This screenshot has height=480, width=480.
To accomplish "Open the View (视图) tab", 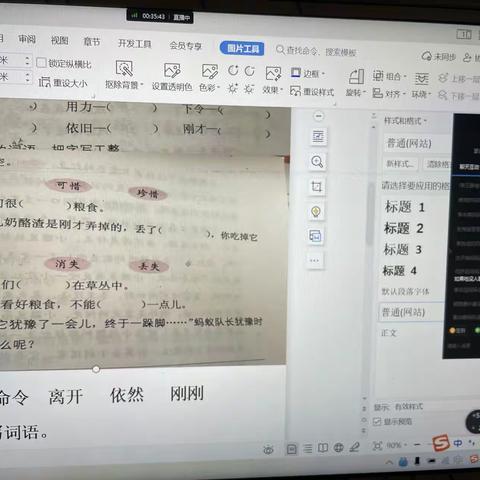I will click(x=60, y=40).
